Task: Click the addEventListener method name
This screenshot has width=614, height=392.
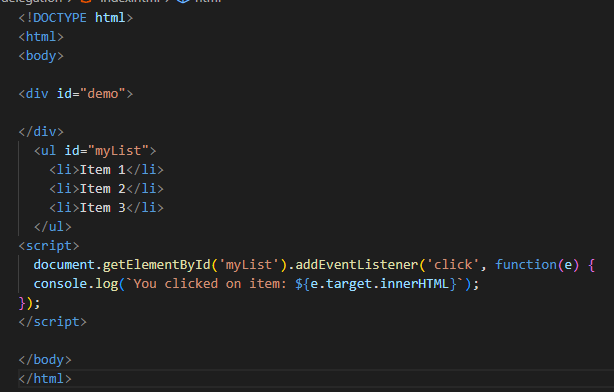Action: (x=357, y=265)
